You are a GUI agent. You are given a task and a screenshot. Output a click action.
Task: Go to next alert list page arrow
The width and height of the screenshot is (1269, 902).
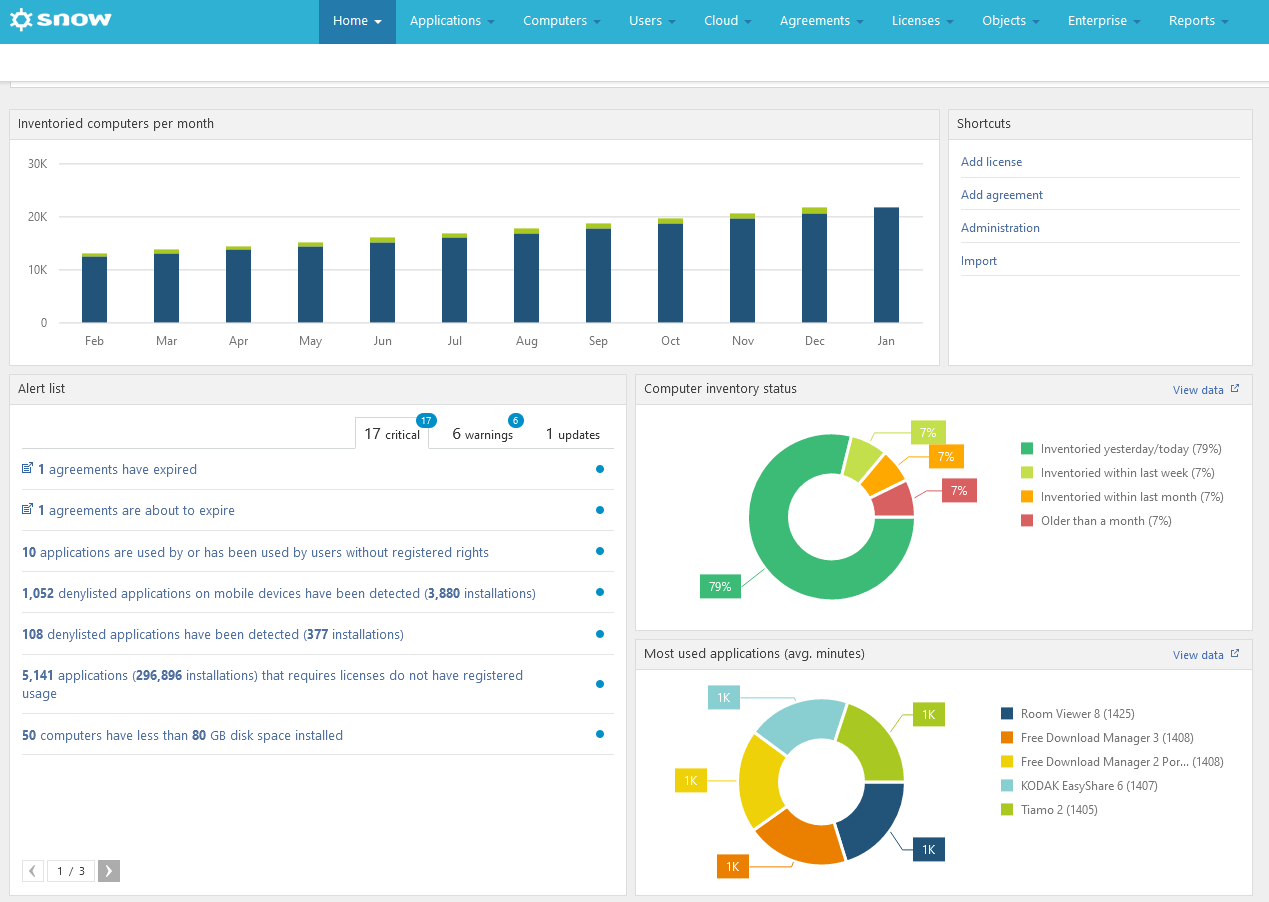click(x=109, y=871)
